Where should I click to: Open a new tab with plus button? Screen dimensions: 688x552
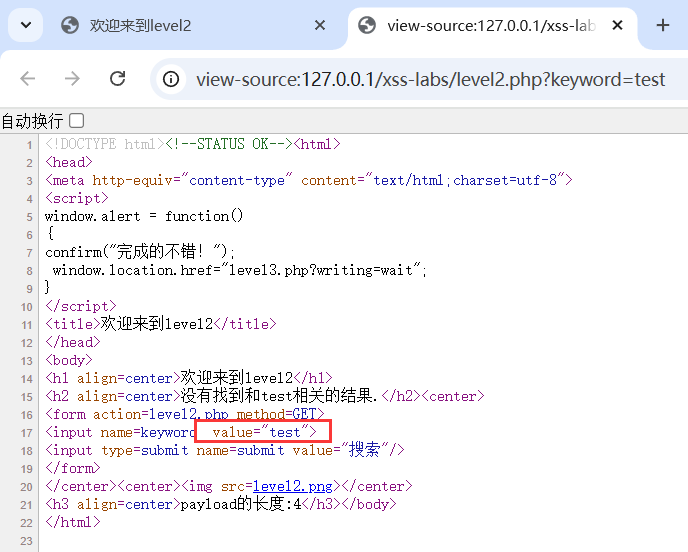(x=663, y=25)
